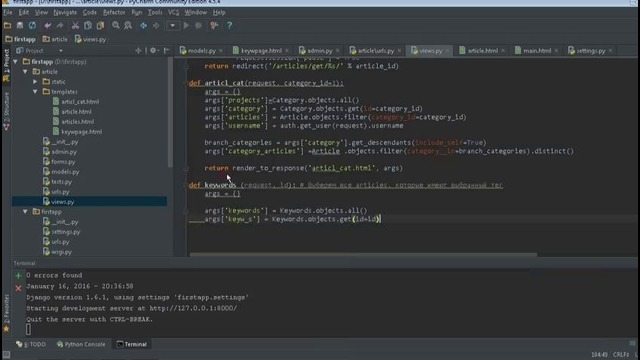Open the Code menu

pos(89,13)
